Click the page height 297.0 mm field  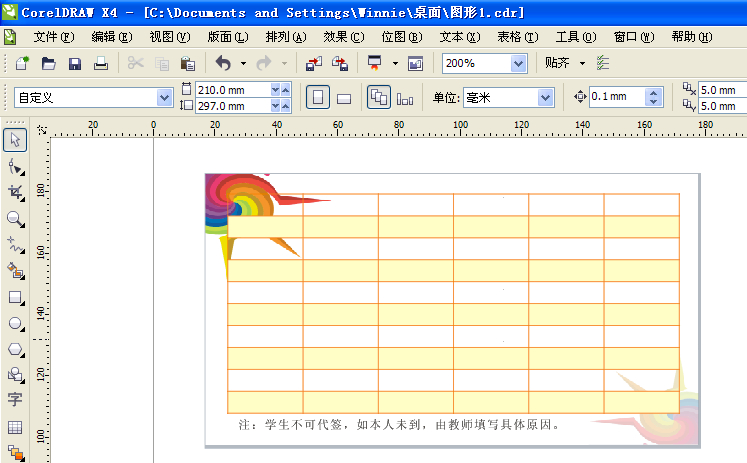[232, 106]
